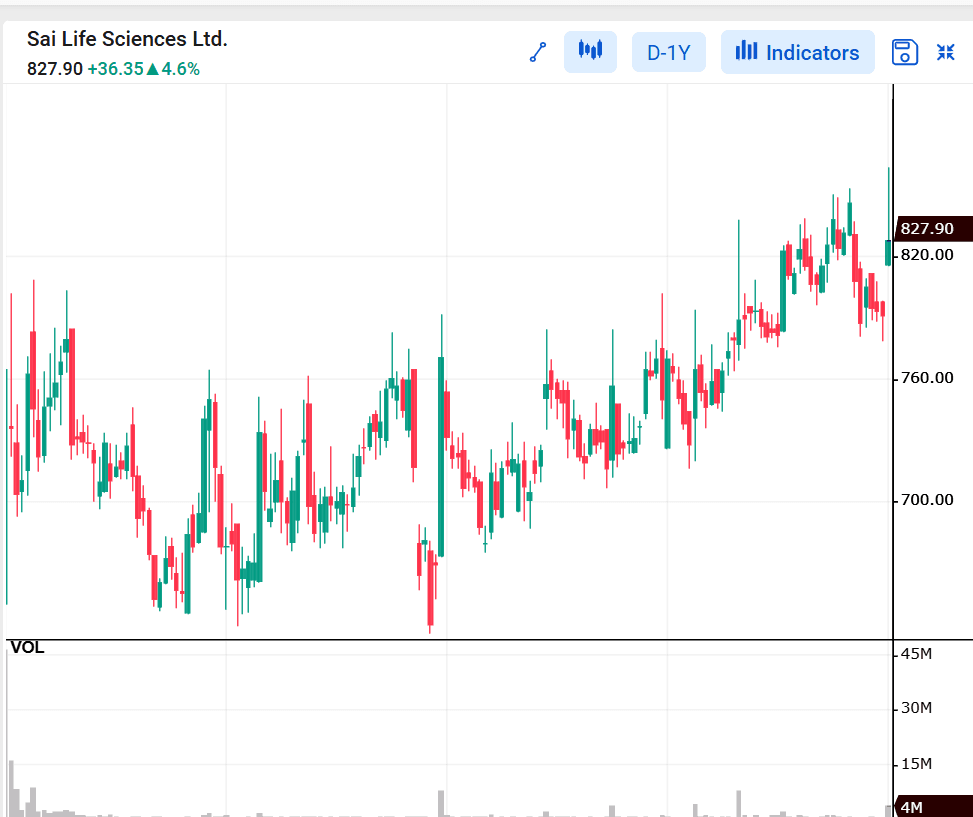Save the chart layout
Viewport: 973px width, 817px height.
(x=905, y=53)
